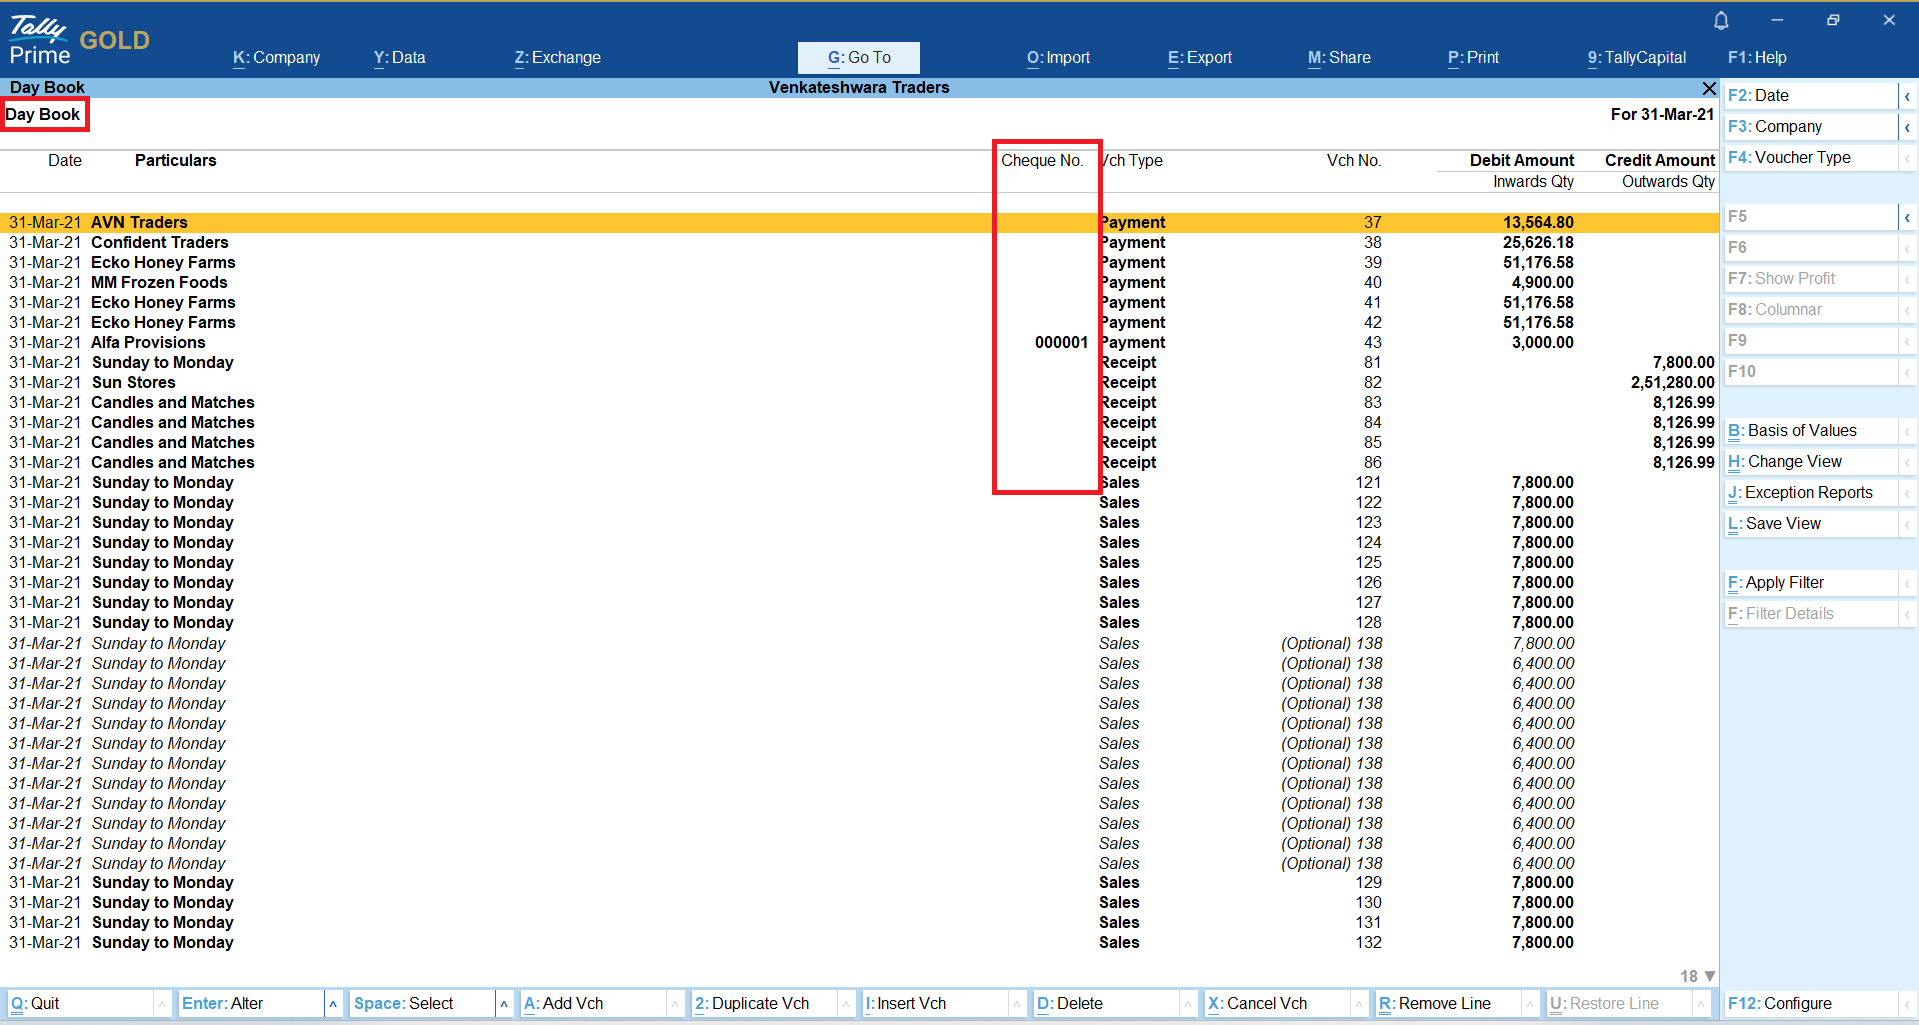Select the Alfa Provisions payment entry
Image resolution: width=1919 pixels, height=1025 pixels.
pyautogui.click(x=148, y=343)
